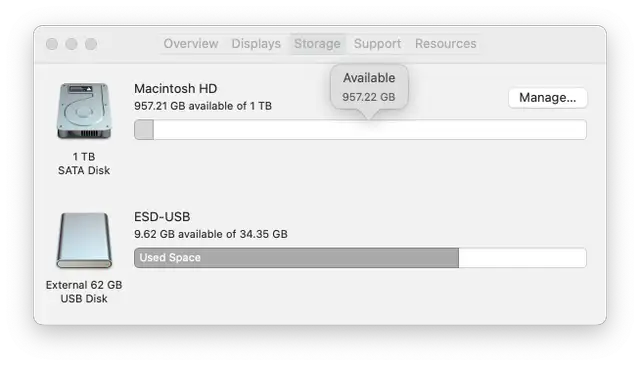The height and width of the screenshot is (366, 640).
Task: Click the ESD-USB volume name
Action: coord(162,217)
